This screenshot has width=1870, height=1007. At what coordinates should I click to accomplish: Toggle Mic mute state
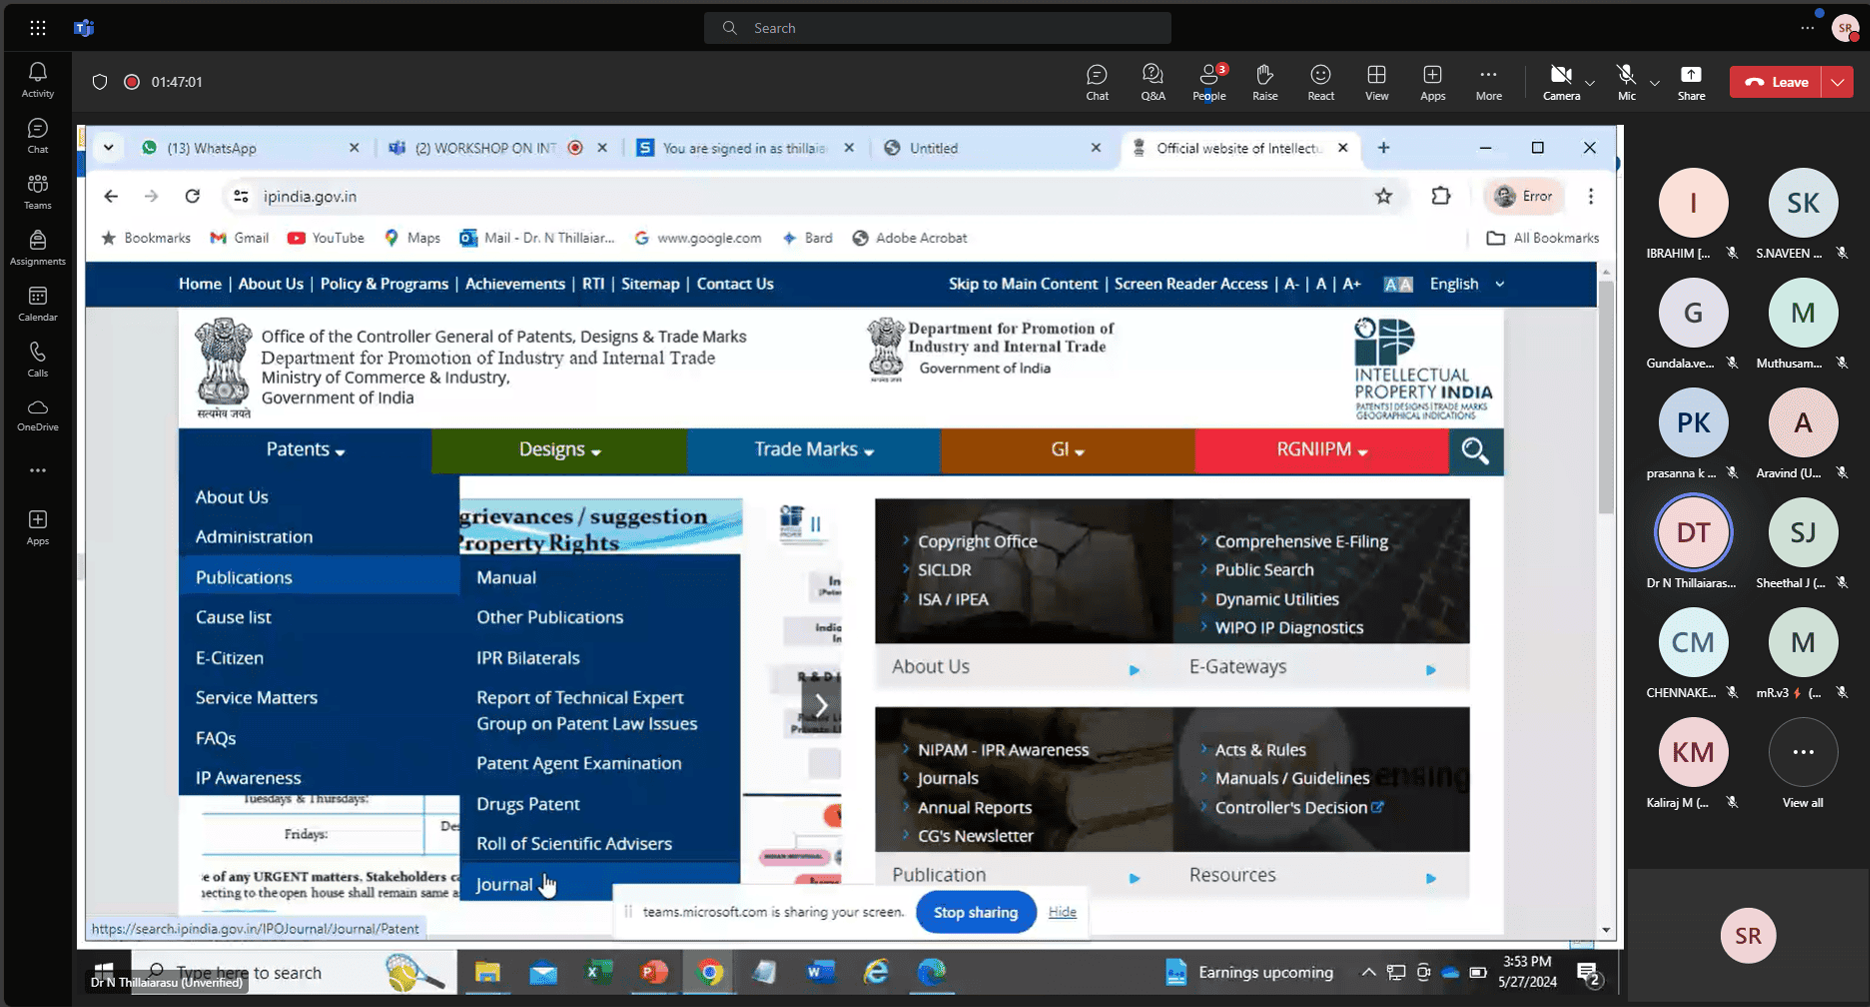point(1626,82)
